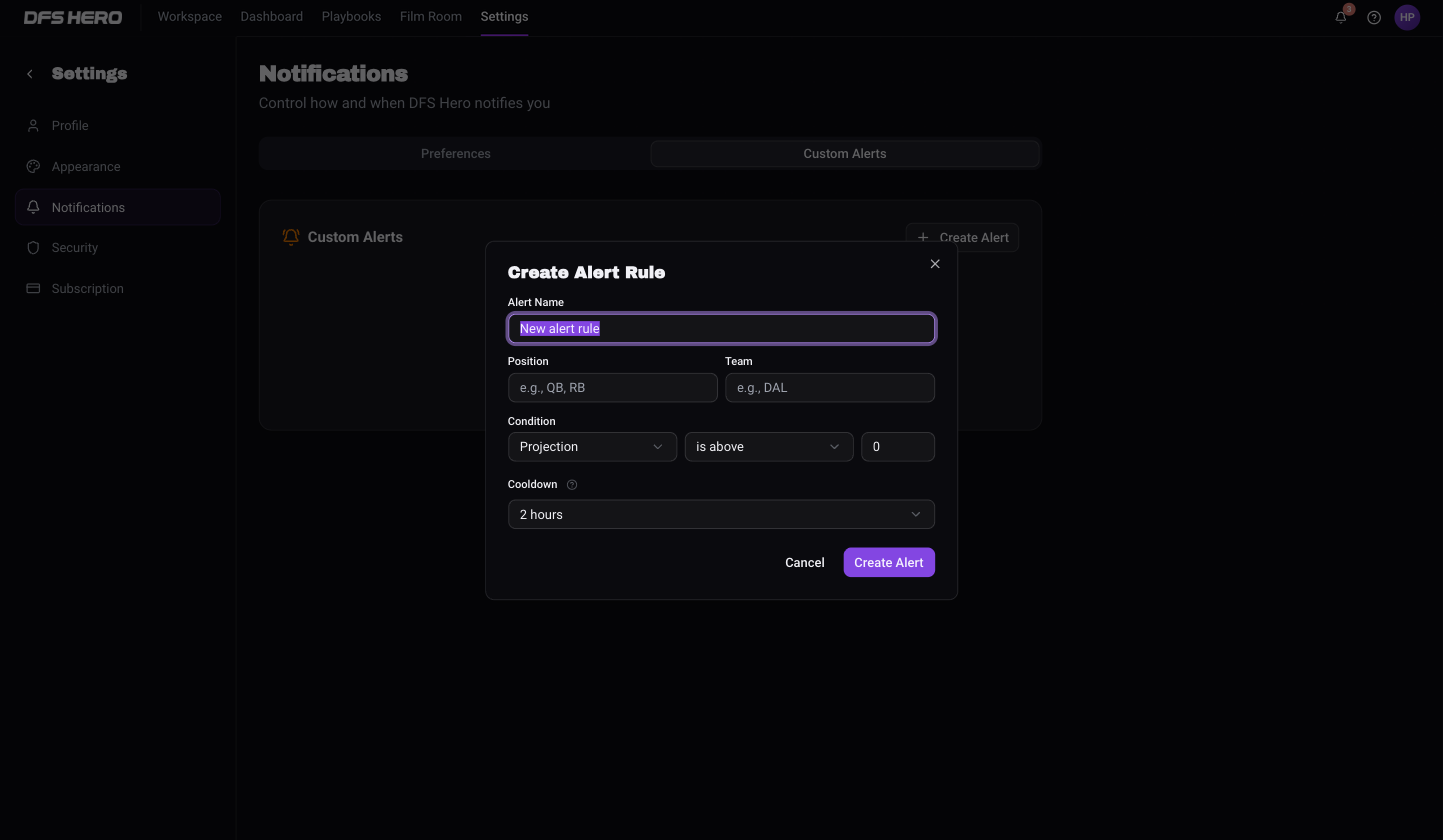The image size is (1443, 840).
Task: Cancel the alert rule creation
Action: 805,563
